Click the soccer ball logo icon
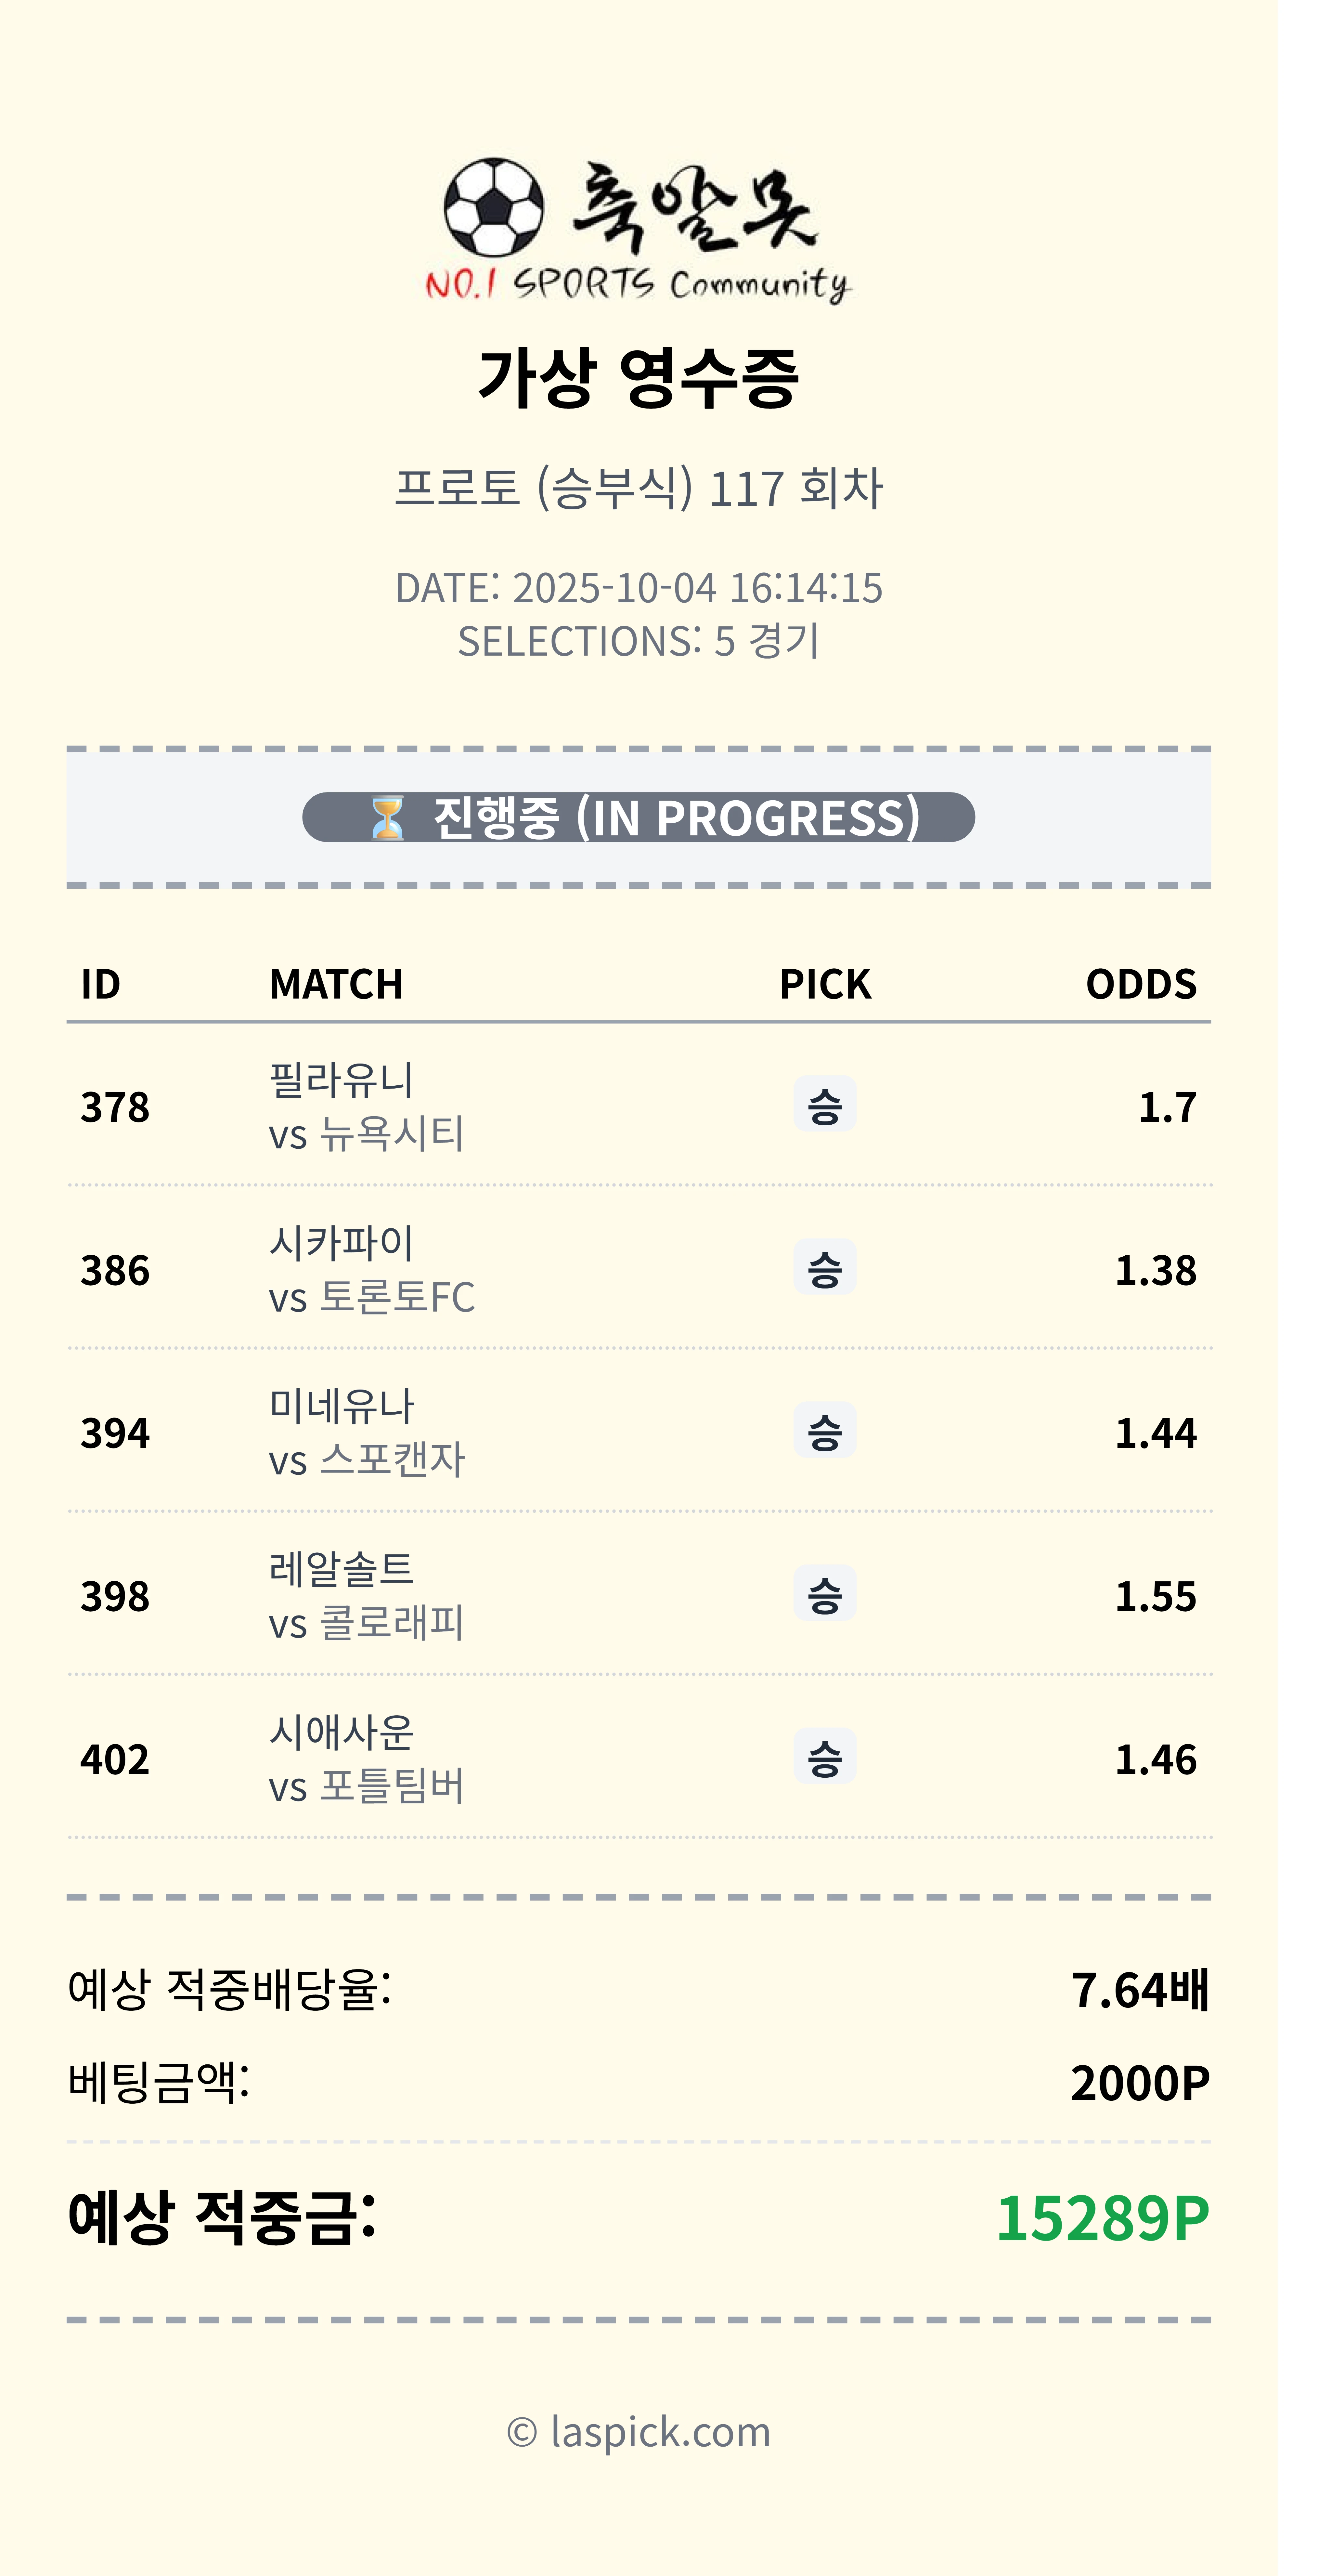Viewport: 1331px width, 2576px height. (494, 207)
